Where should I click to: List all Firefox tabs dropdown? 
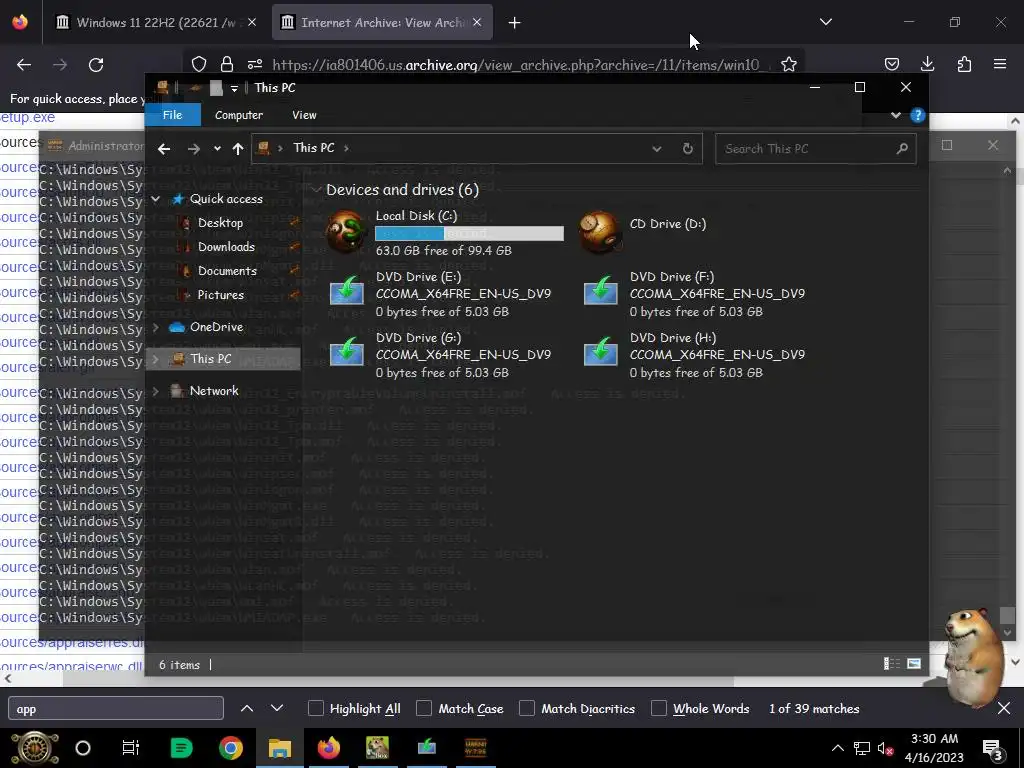tap(826, 22)
